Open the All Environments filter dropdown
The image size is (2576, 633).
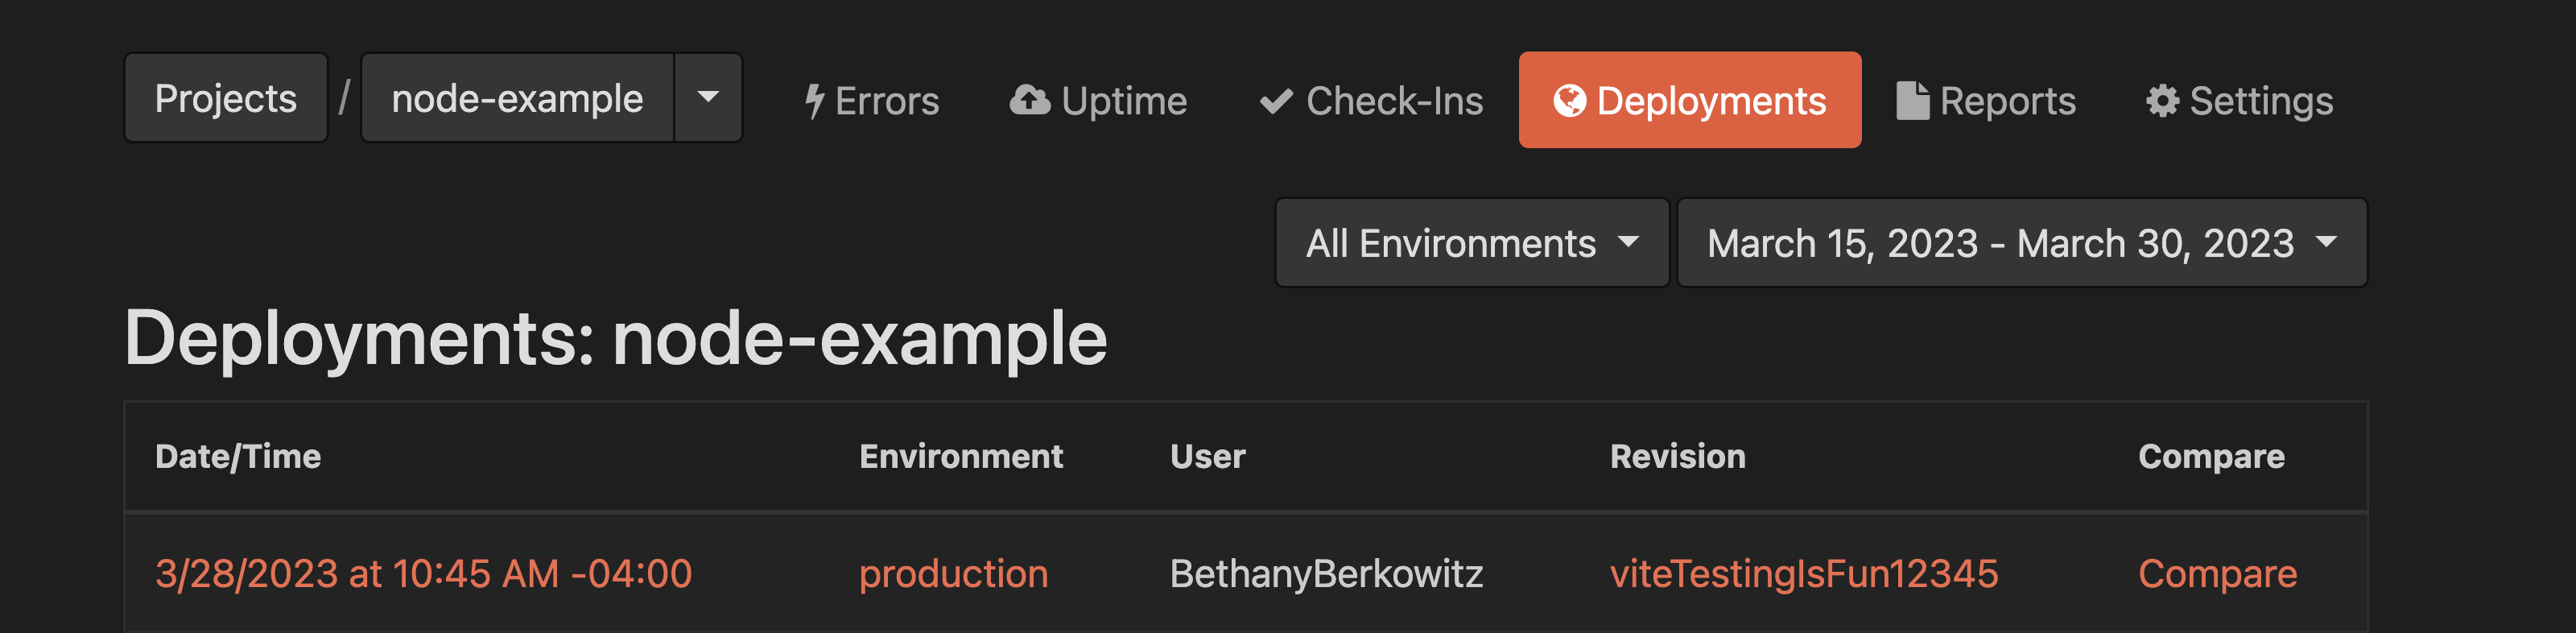tap(1471, 242)
